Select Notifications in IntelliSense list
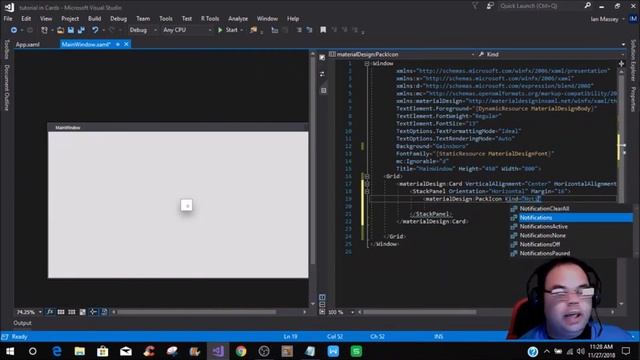The image size is (640, 360). pos(571,218)
